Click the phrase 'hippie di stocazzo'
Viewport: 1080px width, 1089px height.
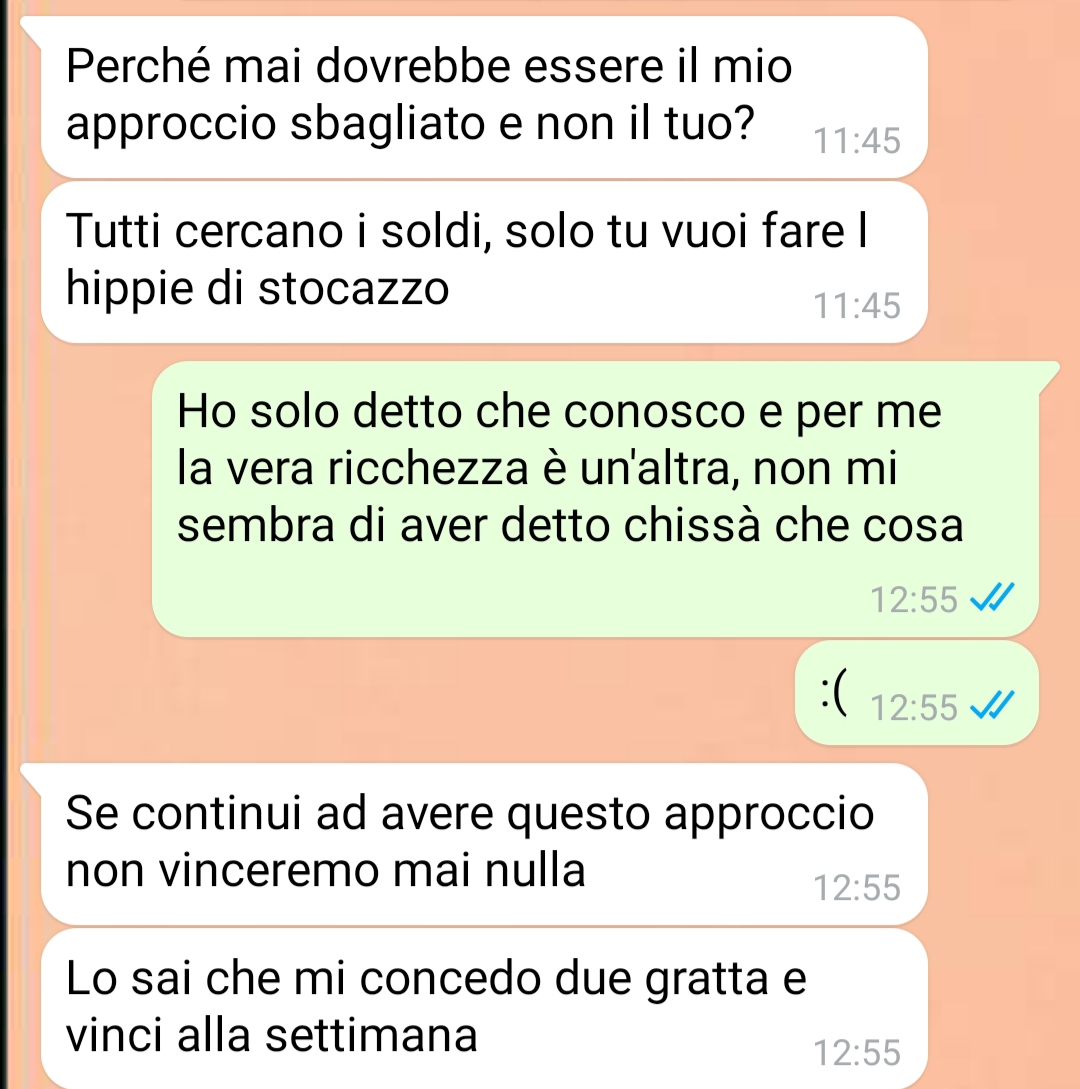tap(258, 288)
